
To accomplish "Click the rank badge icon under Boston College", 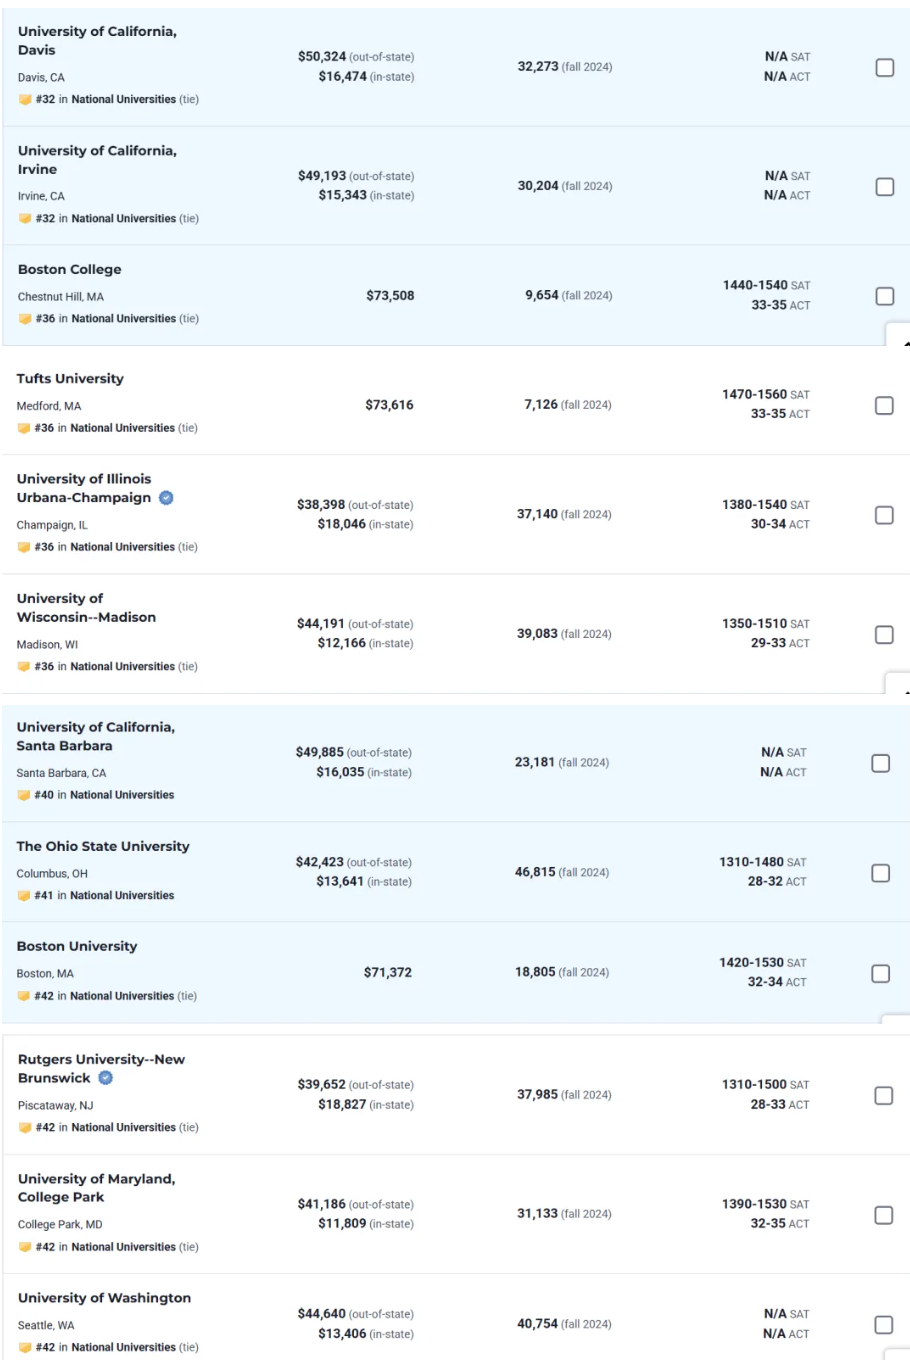I will (25, 319).
